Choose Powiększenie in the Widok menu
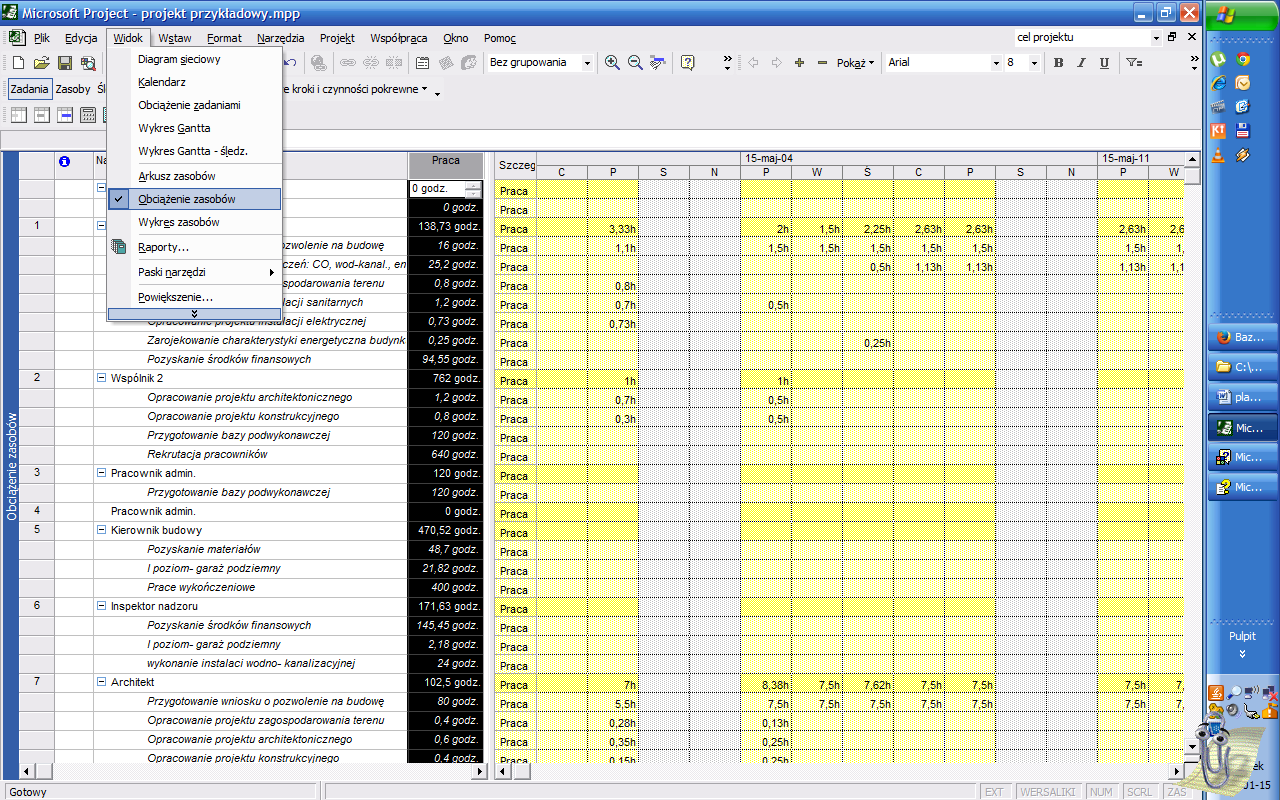1280x800 pixels. coord(195,297)
